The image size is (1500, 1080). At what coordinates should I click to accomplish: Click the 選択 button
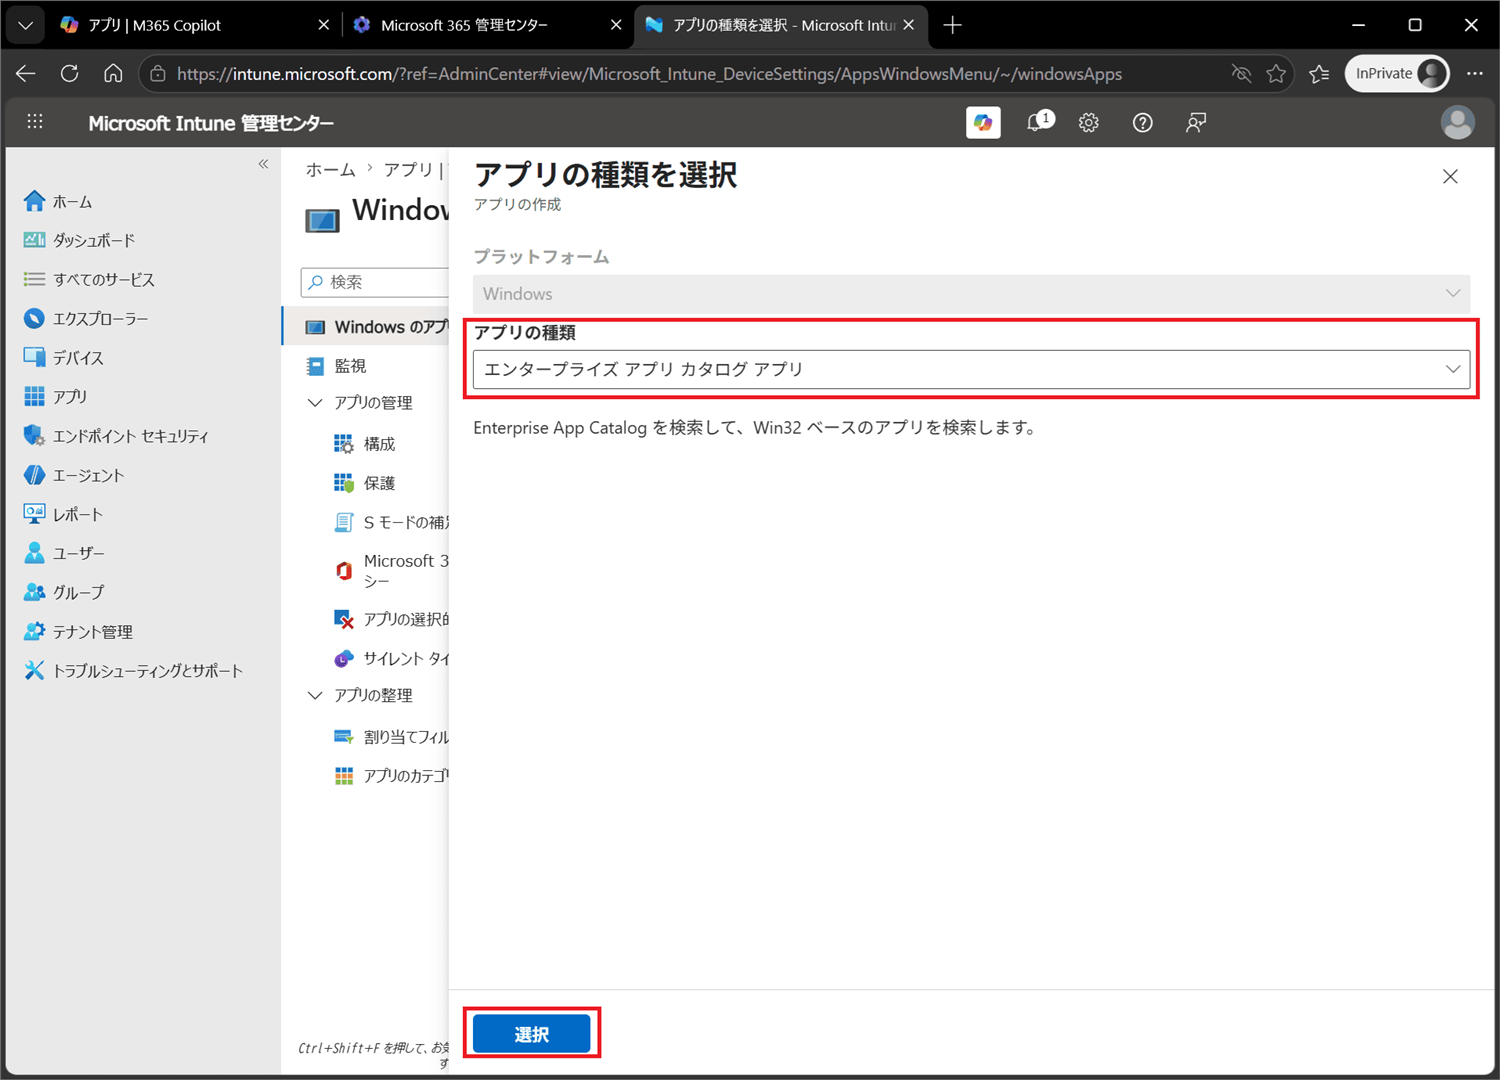(x=531, y=1034)
